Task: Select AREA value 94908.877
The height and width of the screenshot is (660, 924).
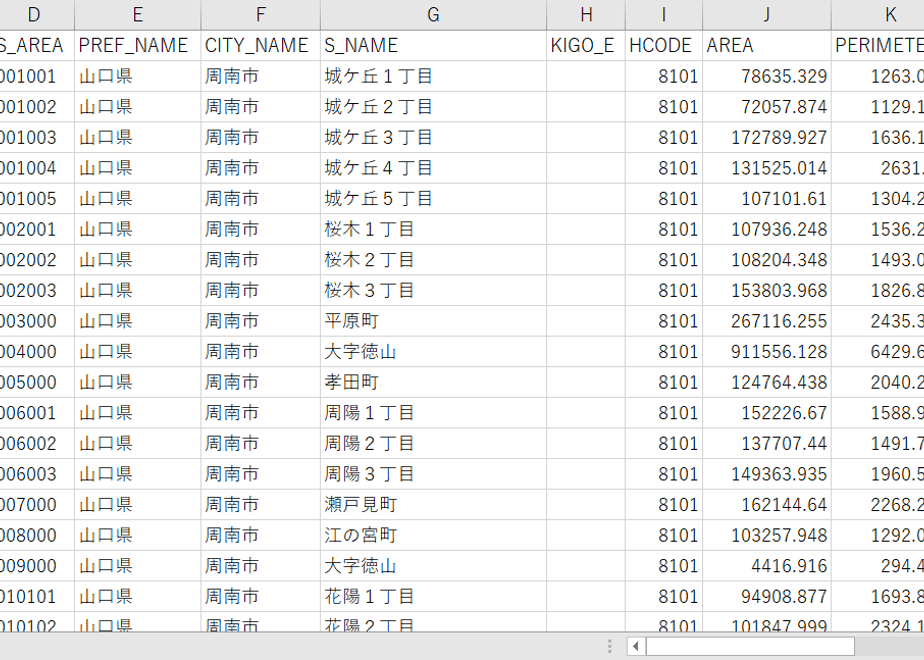Action: (767, 597)
